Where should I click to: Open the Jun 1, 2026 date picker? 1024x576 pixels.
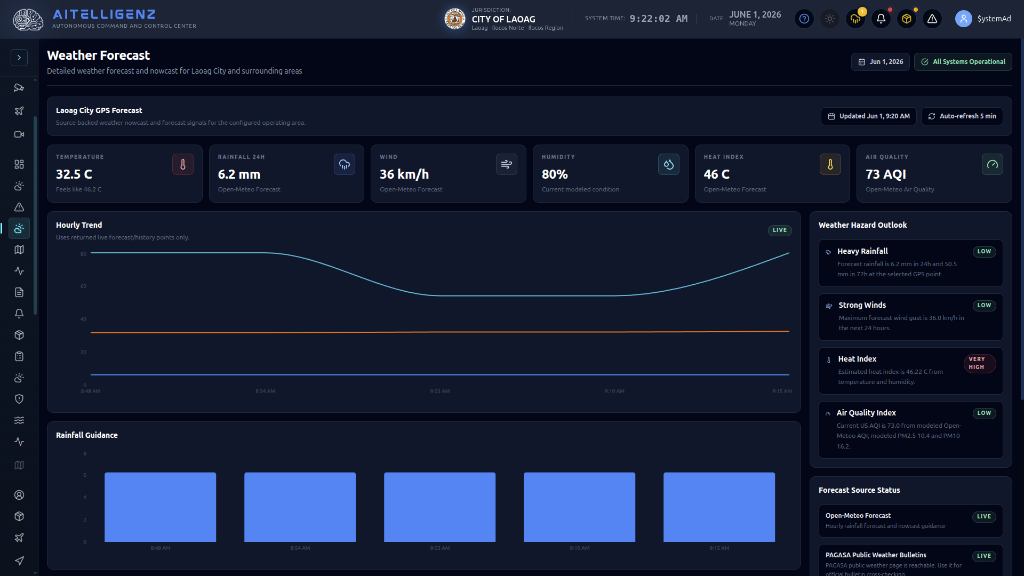tap(880, 61)
